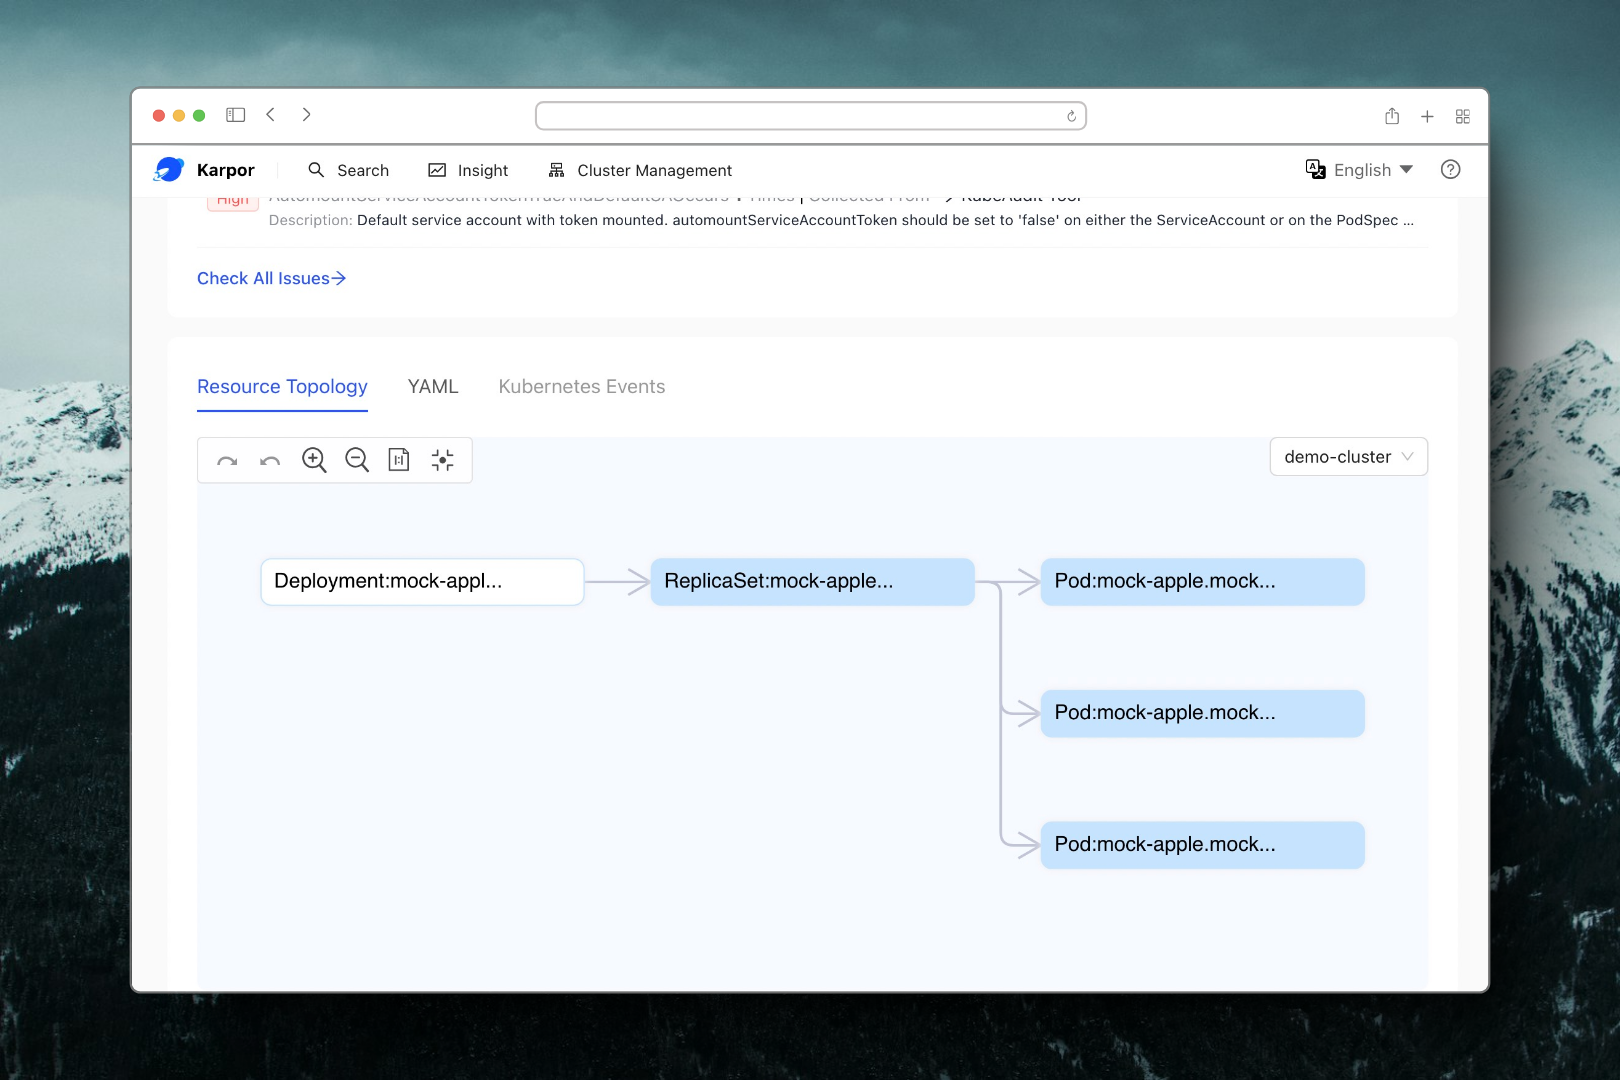Expand the demo-cluster dropdown

click(1348, 457)
